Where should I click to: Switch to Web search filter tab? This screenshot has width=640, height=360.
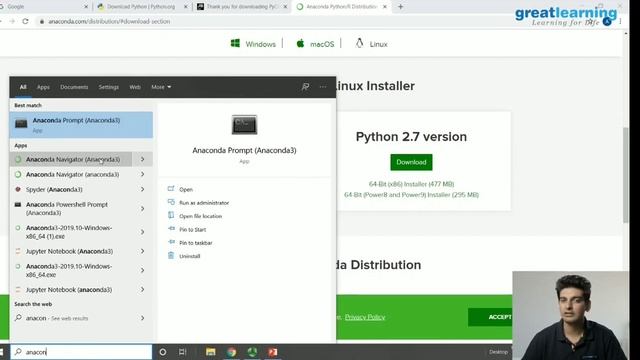pyautogui.click(x=135, y=87)
